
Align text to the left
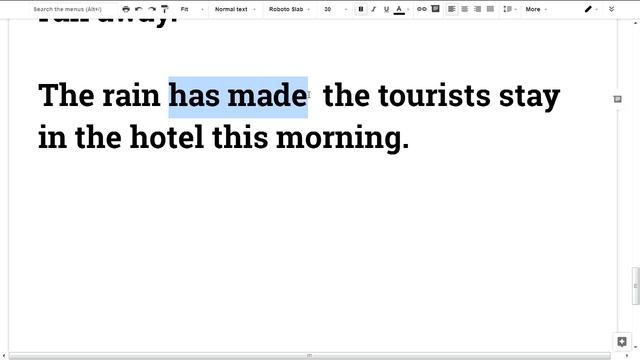pyautogui.click(x=451, y=9)
